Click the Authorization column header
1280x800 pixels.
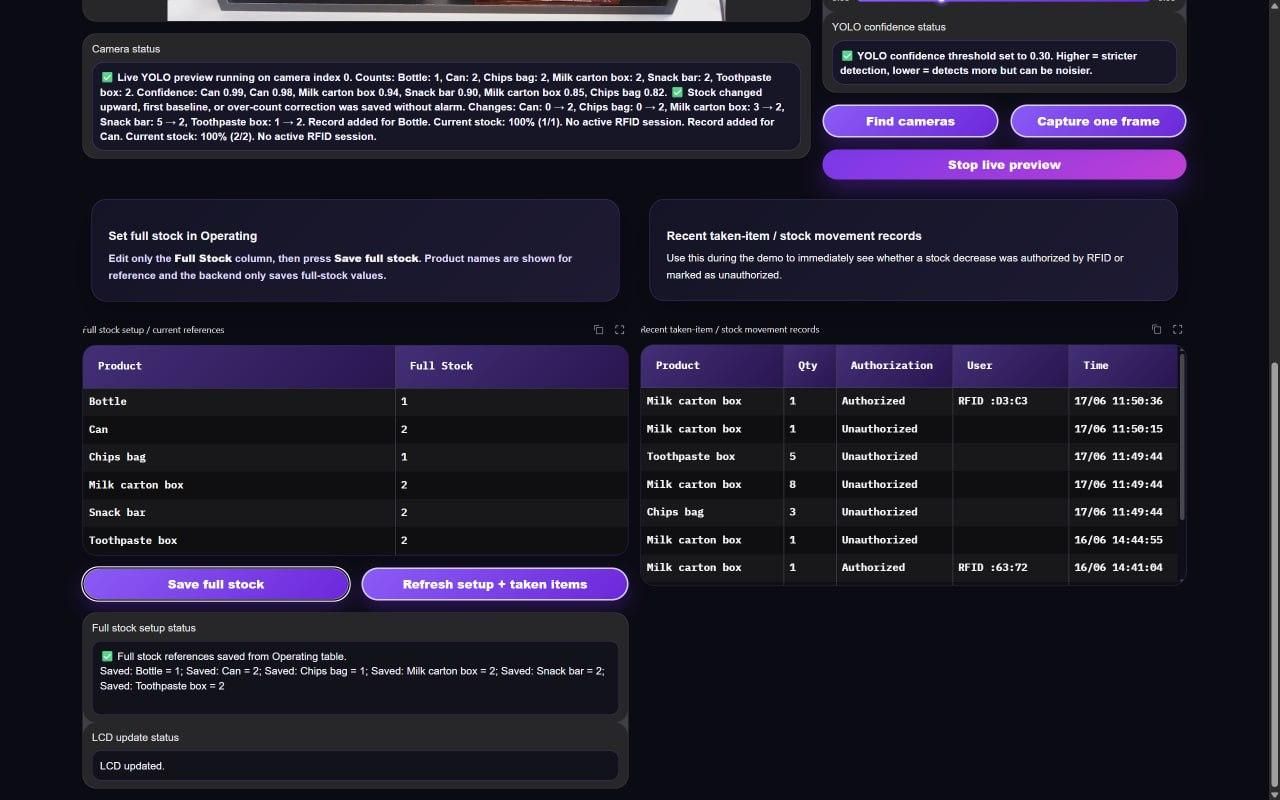894,366
